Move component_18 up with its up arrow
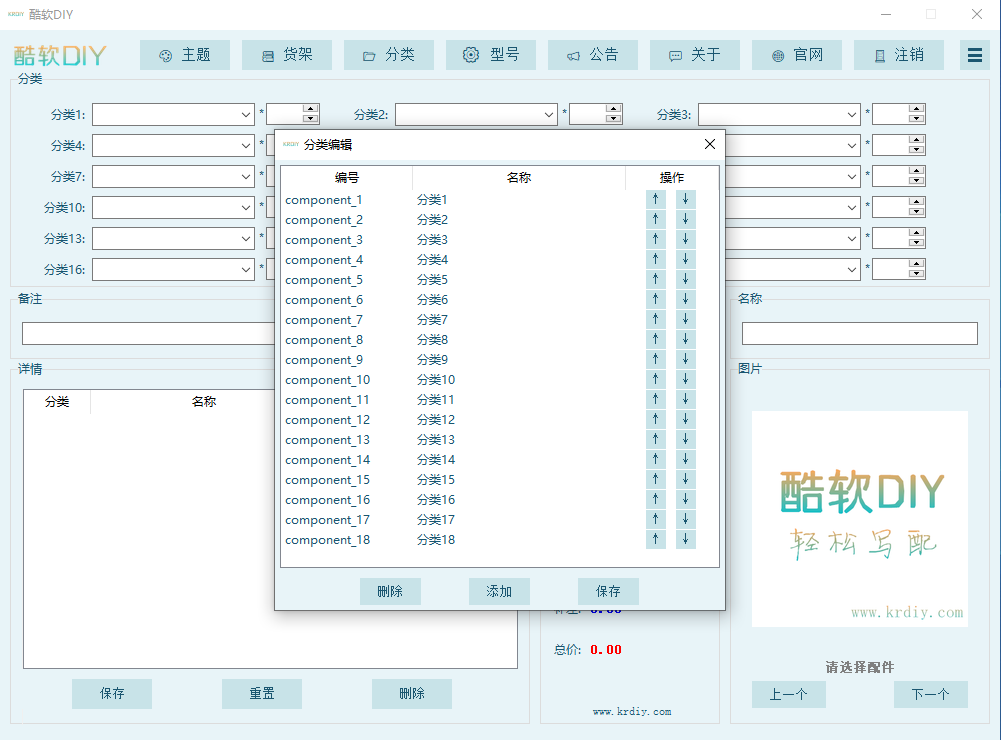The width and height of the screenshot is (1001, 740). [x=655, y=539]
